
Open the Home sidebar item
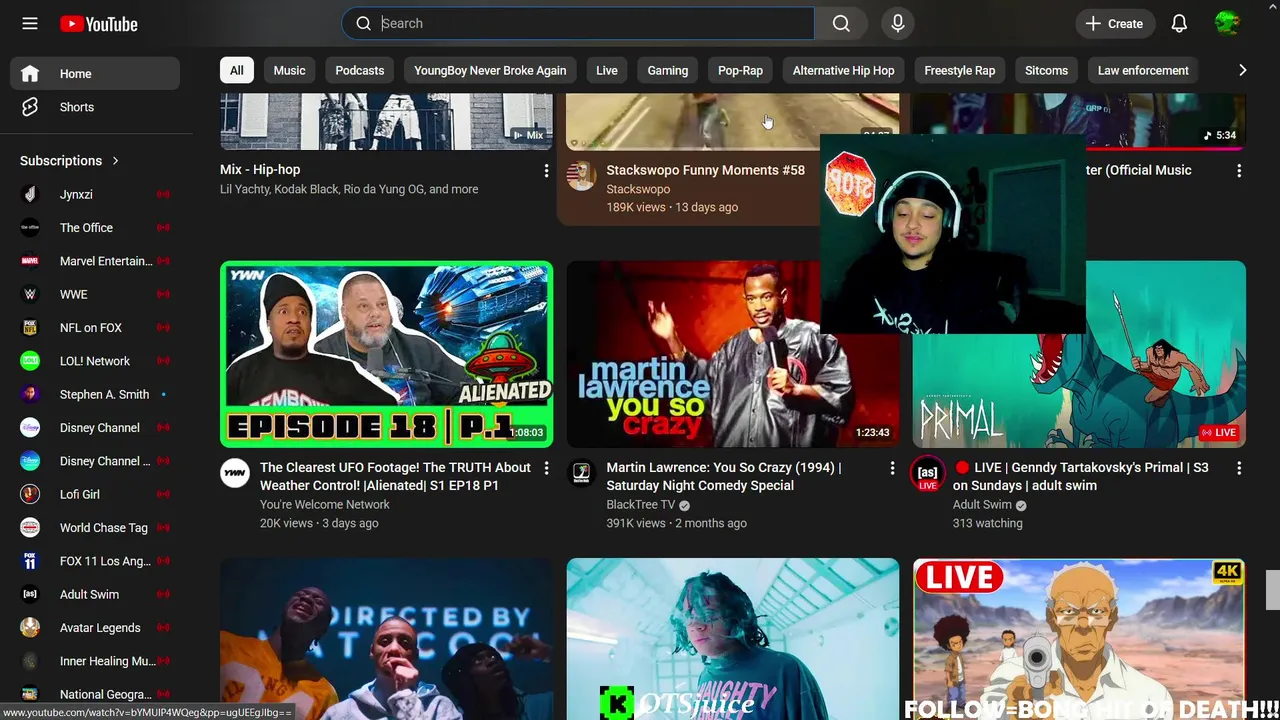(x=95, y=73)
